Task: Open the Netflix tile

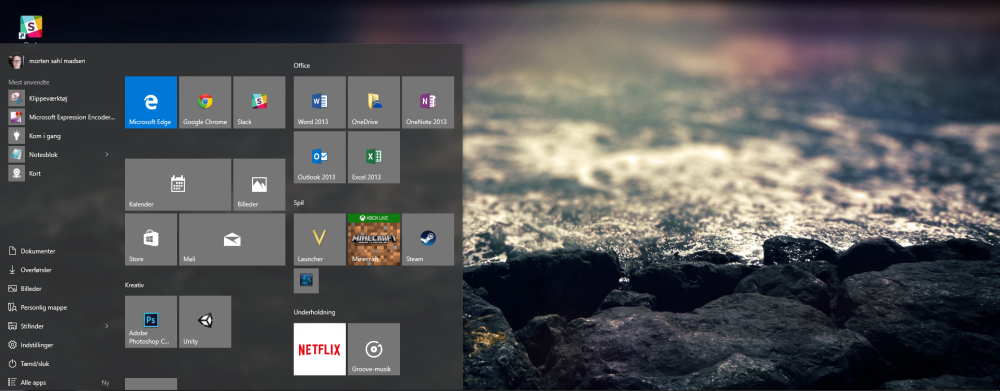Action: [x=320, y=349]
